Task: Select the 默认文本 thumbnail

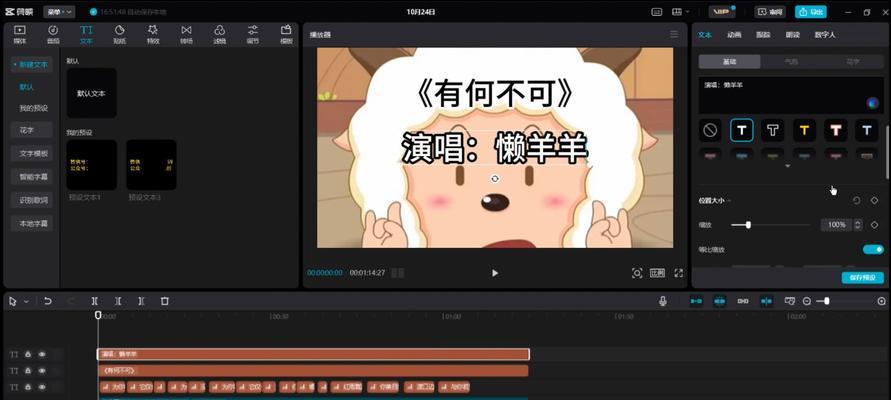Action: tap(91, 93)
